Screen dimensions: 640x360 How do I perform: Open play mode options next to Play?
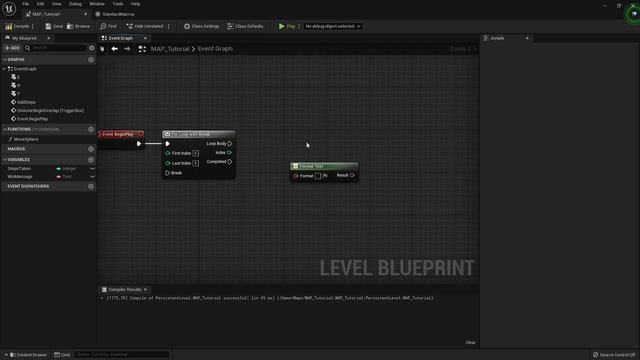pos(299,26)
